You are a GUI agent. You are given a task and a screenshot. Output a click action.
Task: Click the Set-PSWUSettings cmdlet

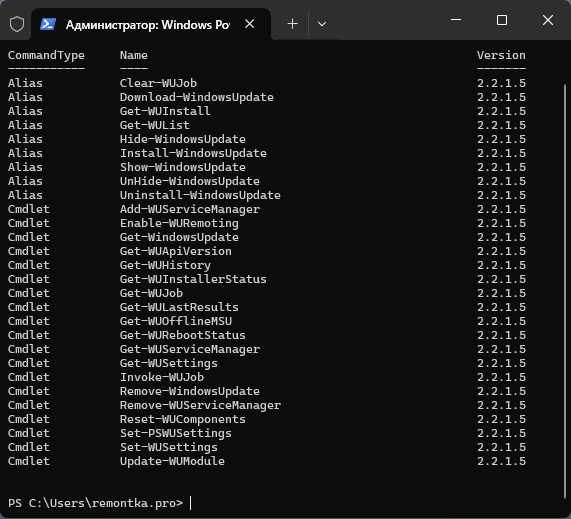[176, 433]
